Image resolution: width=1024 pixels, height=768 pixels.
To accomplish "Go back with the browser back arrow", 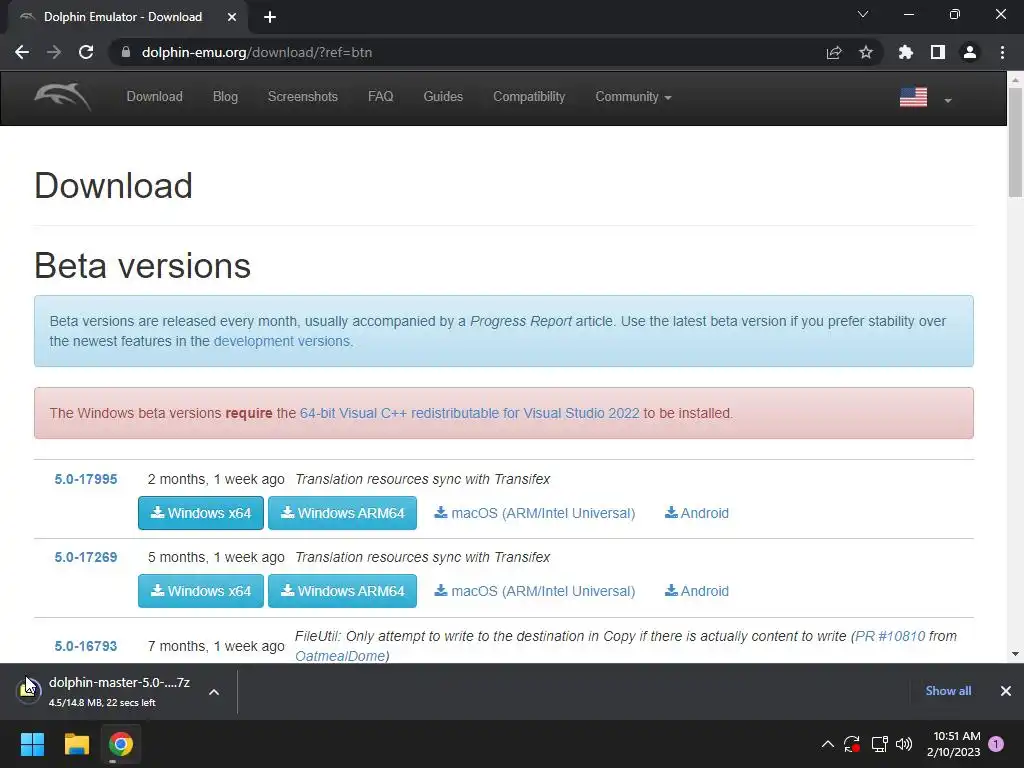I will pos(22,52).
